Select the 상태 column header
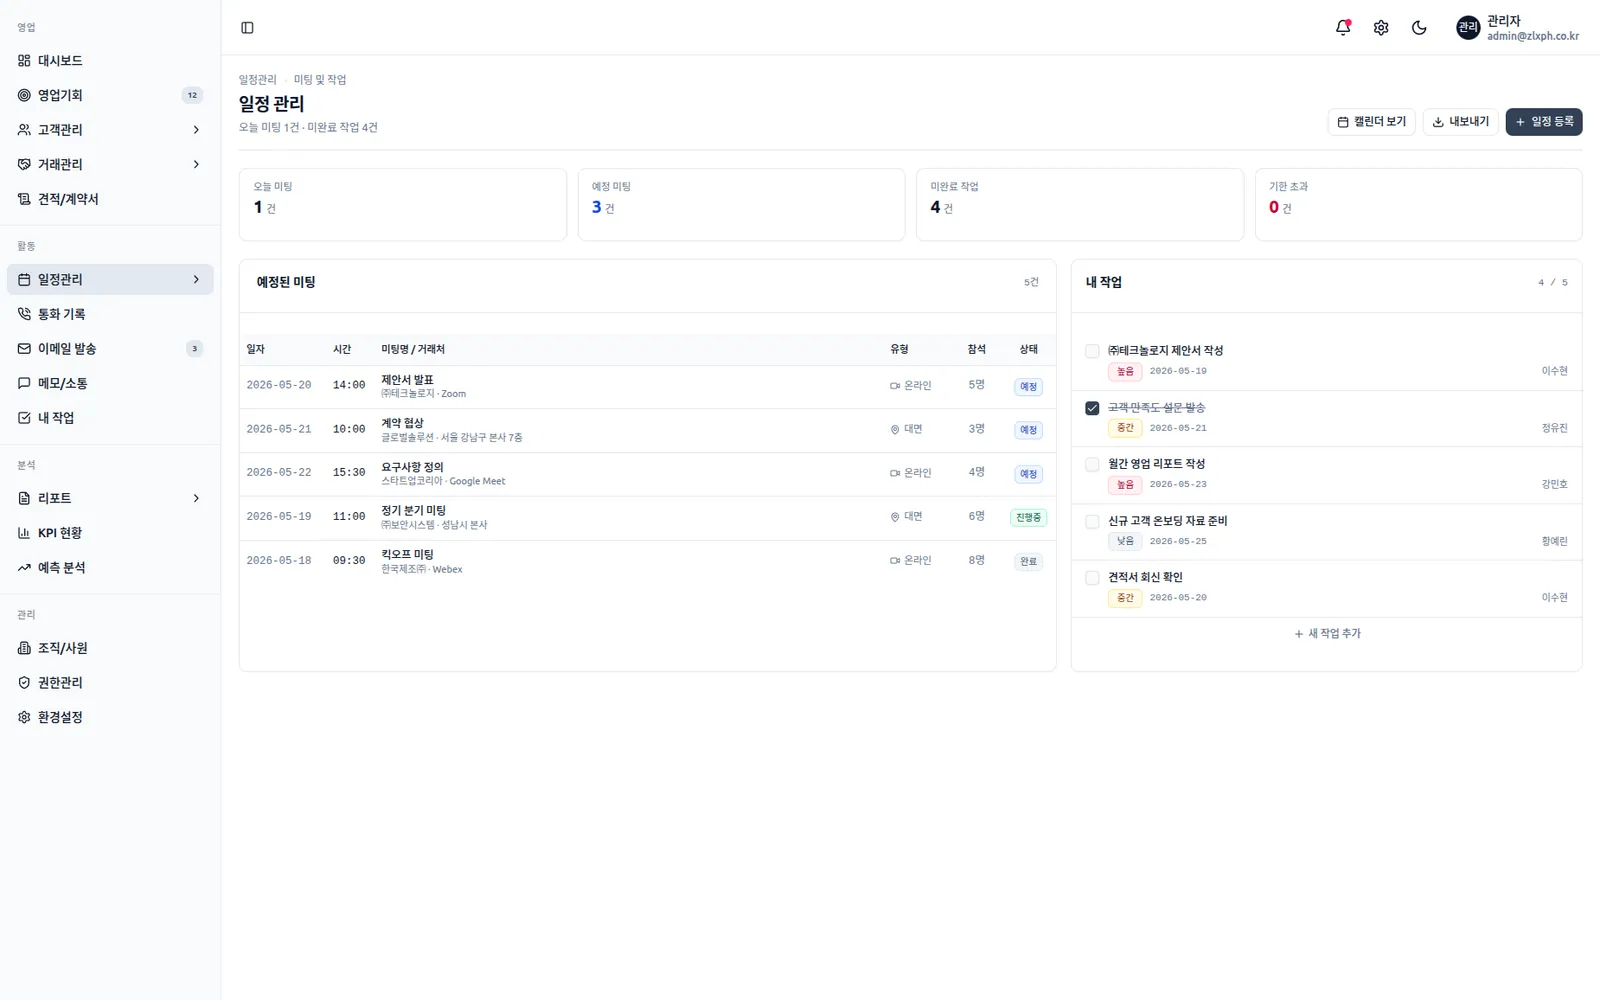The width and height of the screenshot is (1600, 1000). [x=1028, y=349]
